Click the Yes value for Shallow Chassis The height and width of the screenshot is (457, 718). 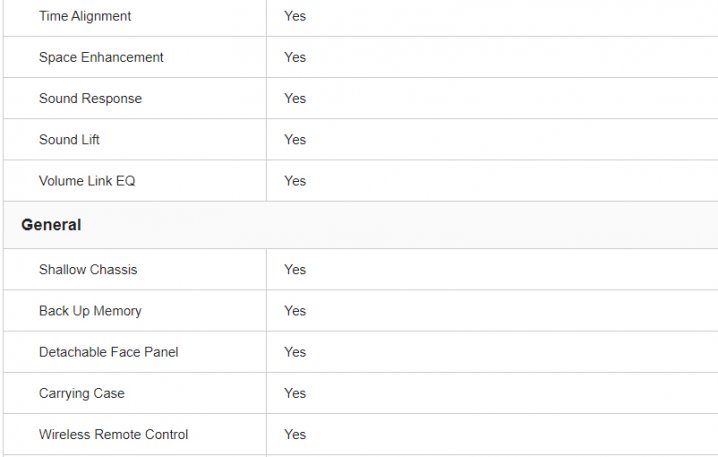point(295,269)
